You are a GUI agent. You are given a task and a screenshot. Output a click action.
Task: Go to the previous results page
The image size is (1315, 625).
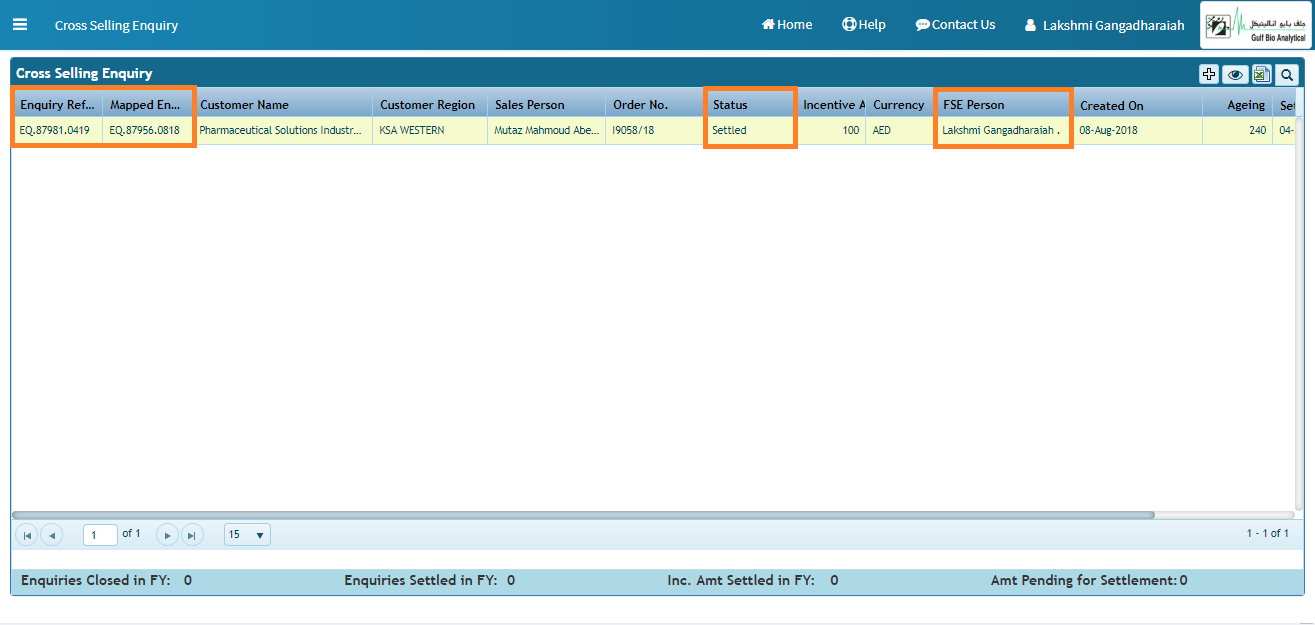[x=51, y=535]
